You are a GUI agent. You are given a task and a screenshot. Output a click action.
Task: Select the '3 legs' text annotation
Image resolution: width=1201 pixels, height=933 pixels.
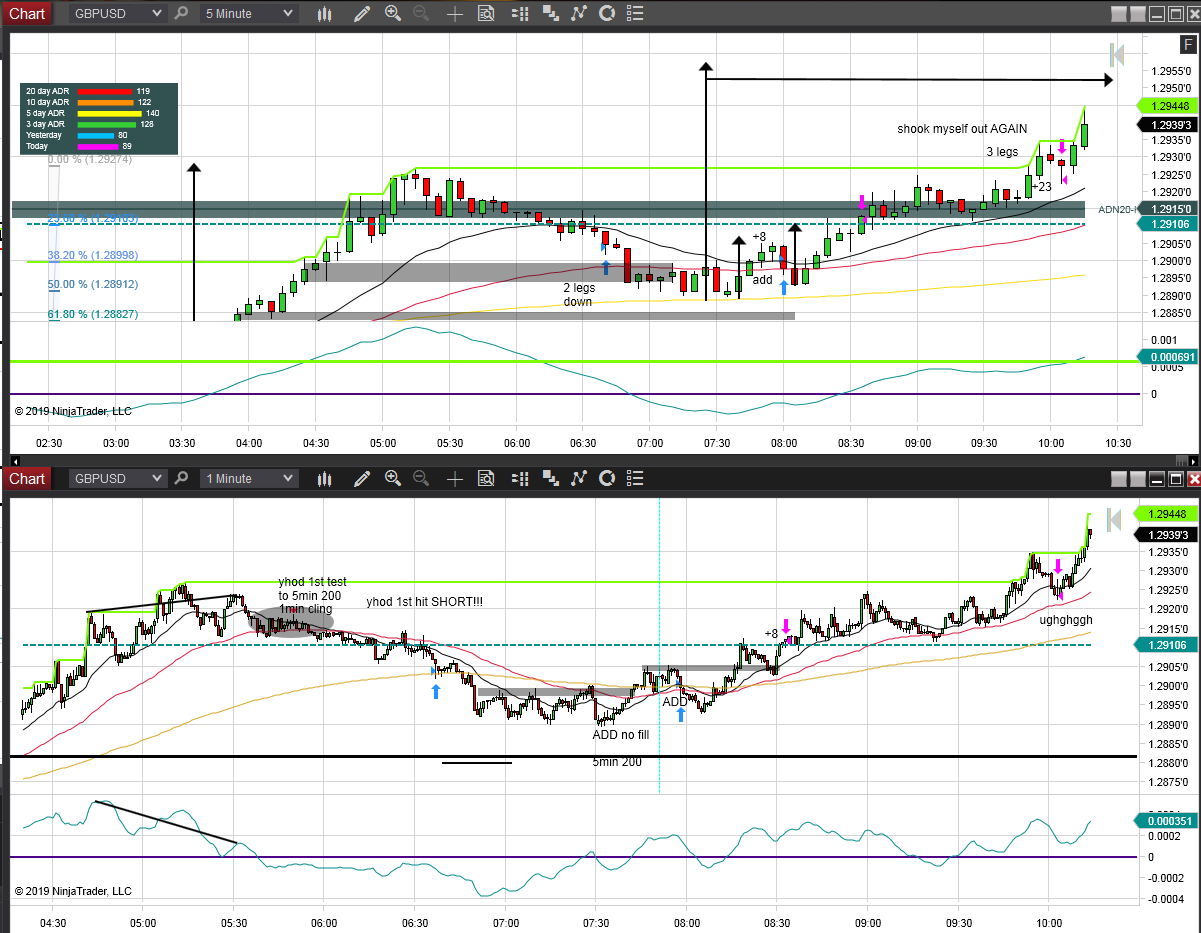click(x=1002, y=152)
